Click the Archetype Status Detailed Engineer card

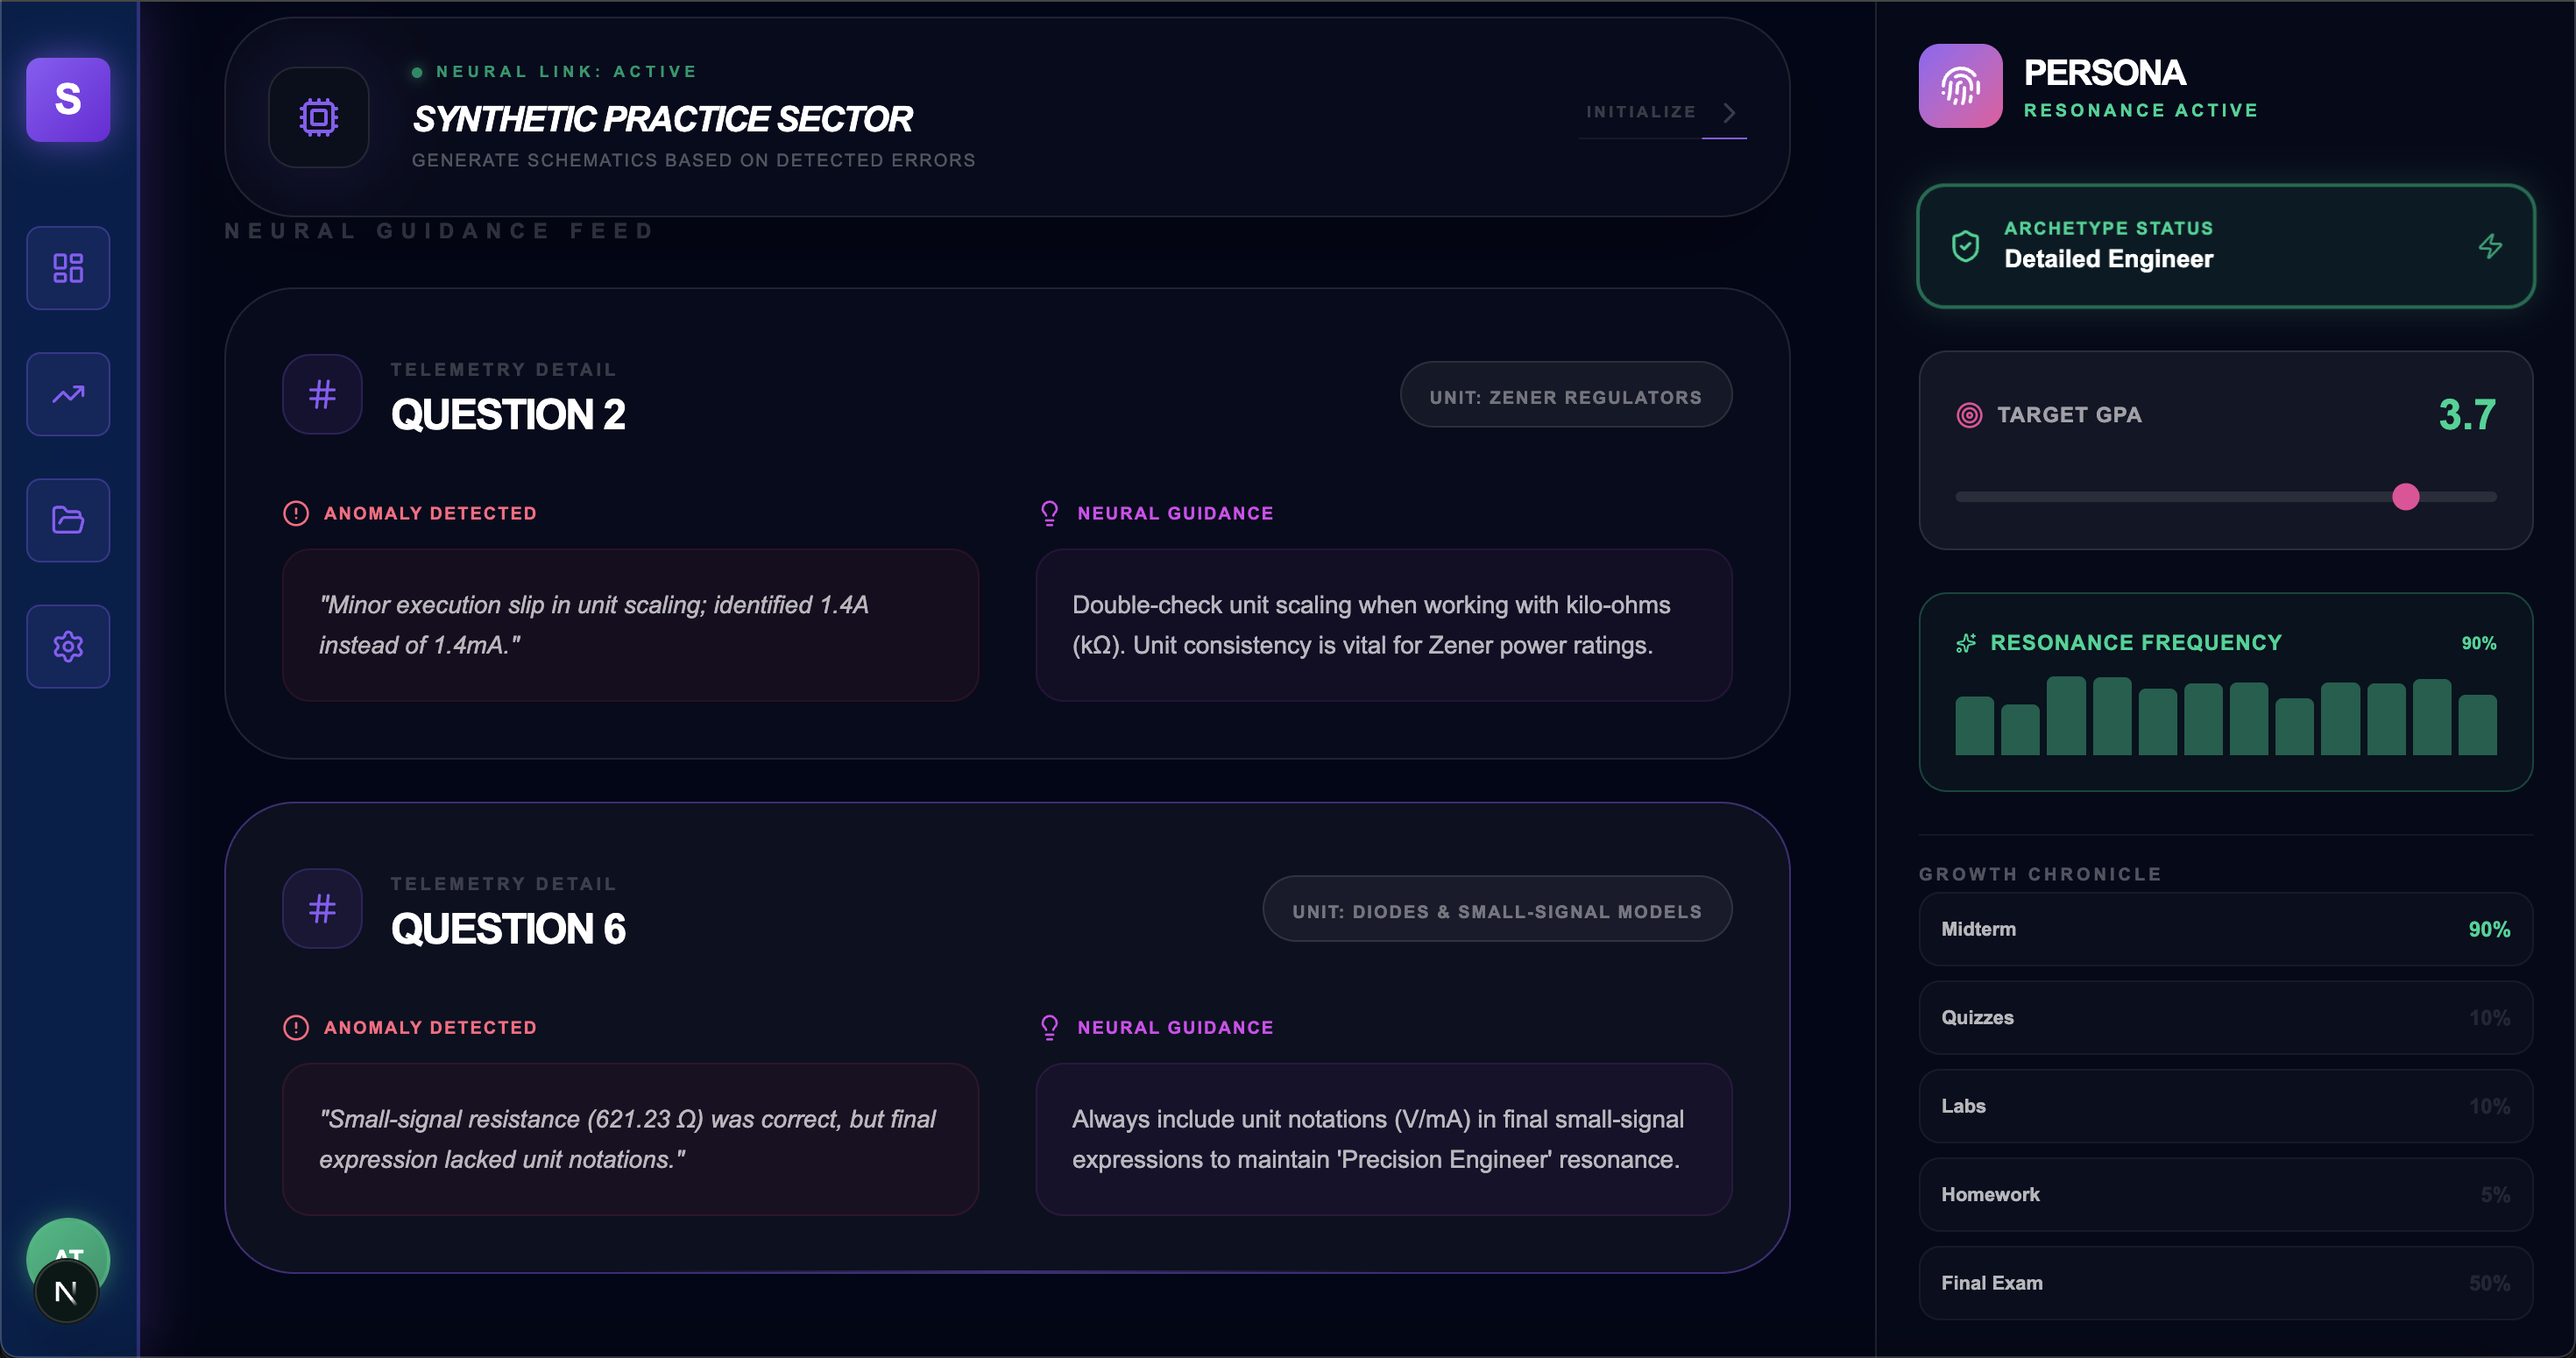pyautogui.click(x=2224, y=246)
